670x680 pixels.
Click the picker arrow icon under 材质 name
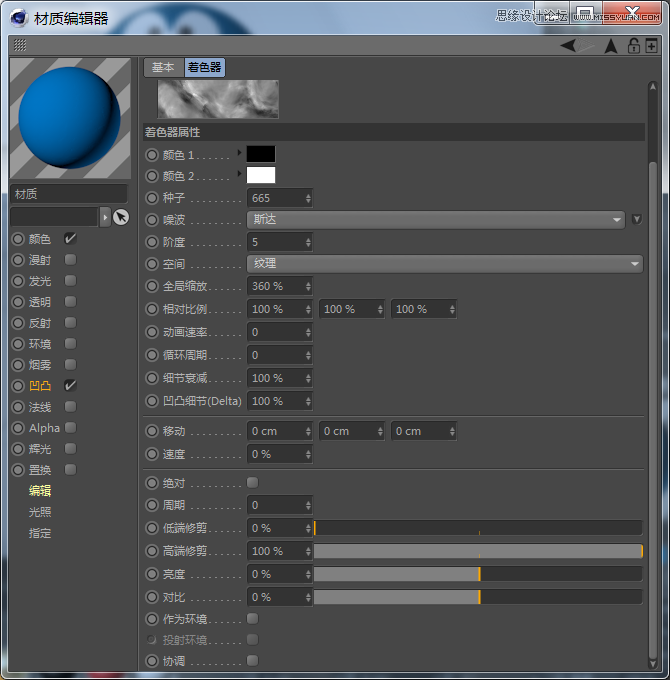pos(121,217)
